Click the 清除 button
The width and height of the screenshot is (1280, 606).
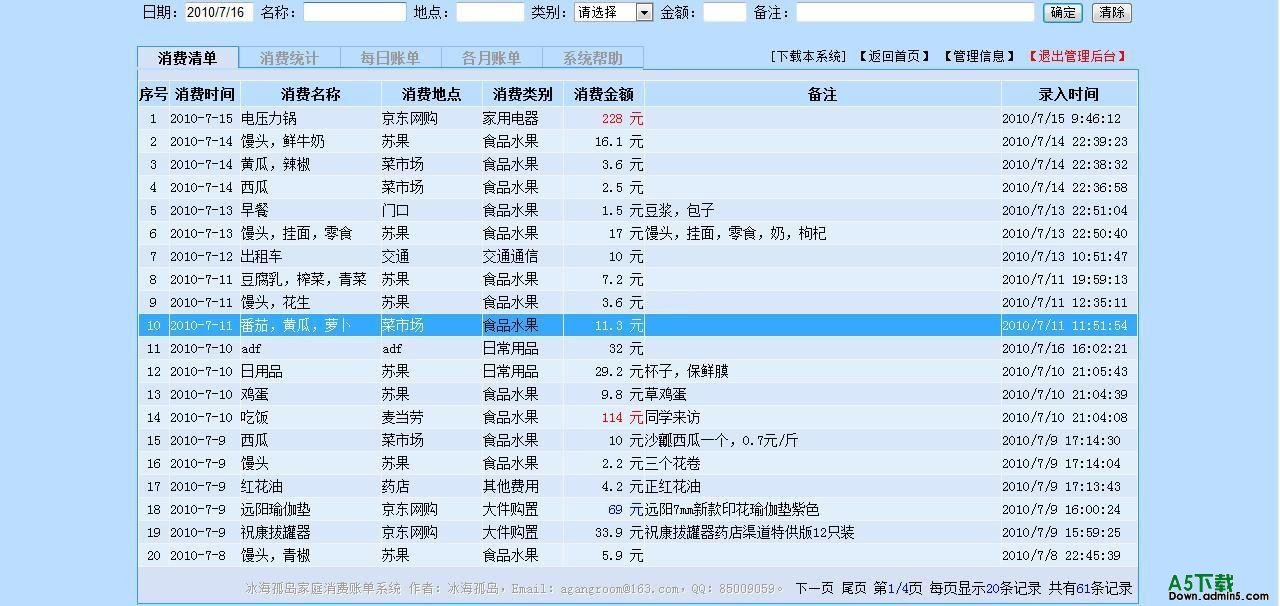coord(1112,13)
